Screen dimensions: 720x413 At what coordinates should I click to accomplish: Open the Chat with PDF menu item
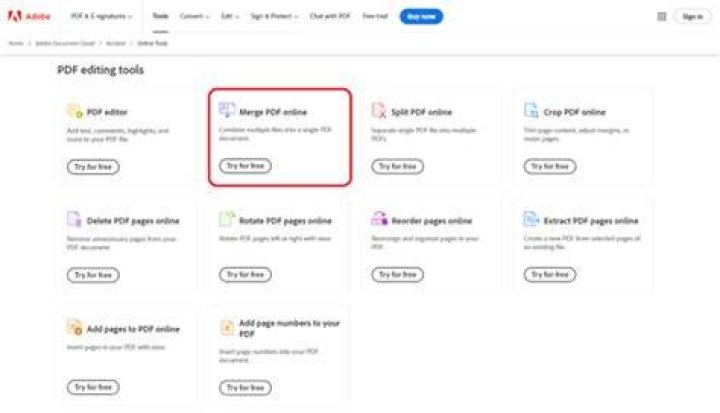click(330, 16)
